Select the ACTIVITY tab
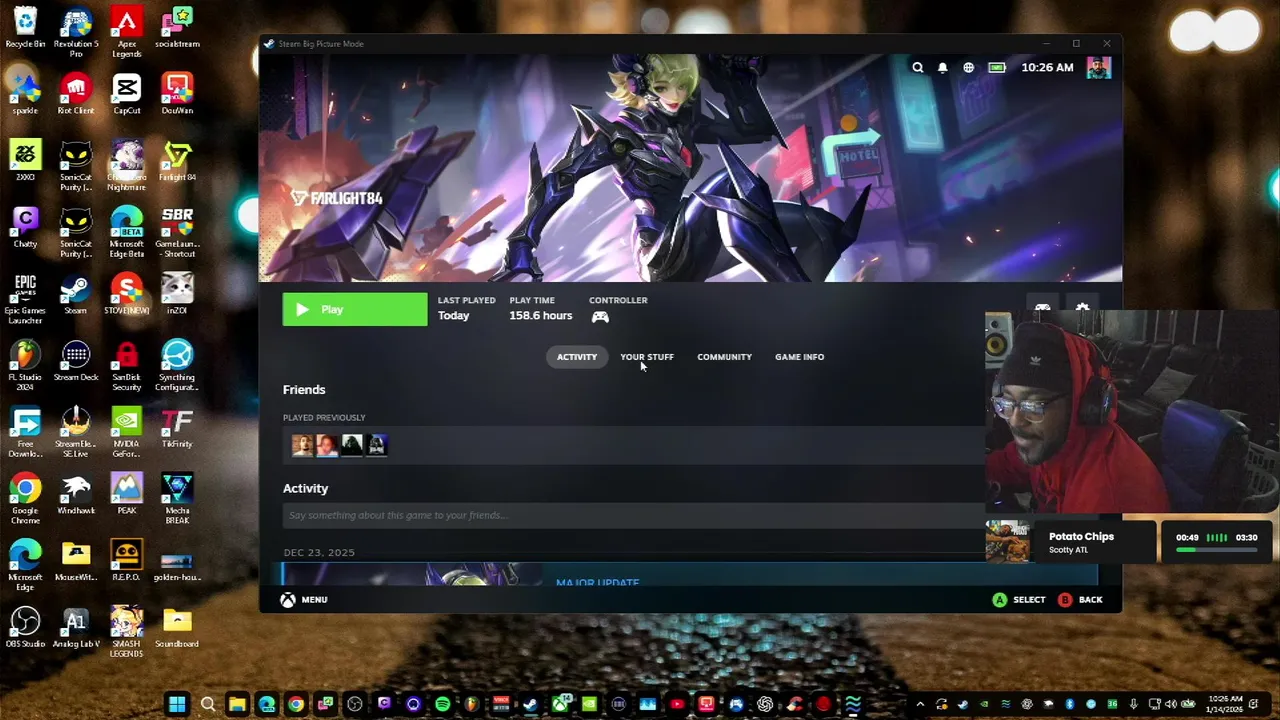1280x720 pixels. pyautogui.click(x=577, y=357)
